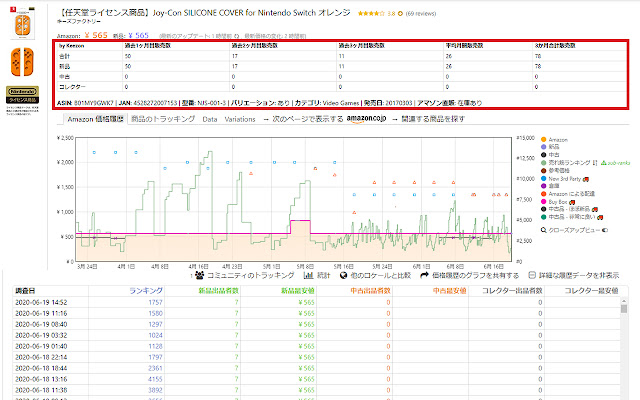Open the Data tab
This screenshot has height=400, width=640.
210,119
